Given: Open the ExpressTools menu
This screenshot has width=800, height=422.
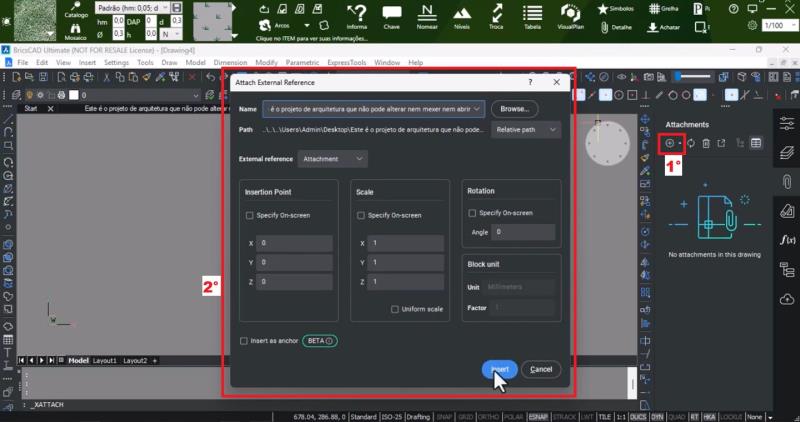Looking at the screenshot, I should [x=342, y=62].
